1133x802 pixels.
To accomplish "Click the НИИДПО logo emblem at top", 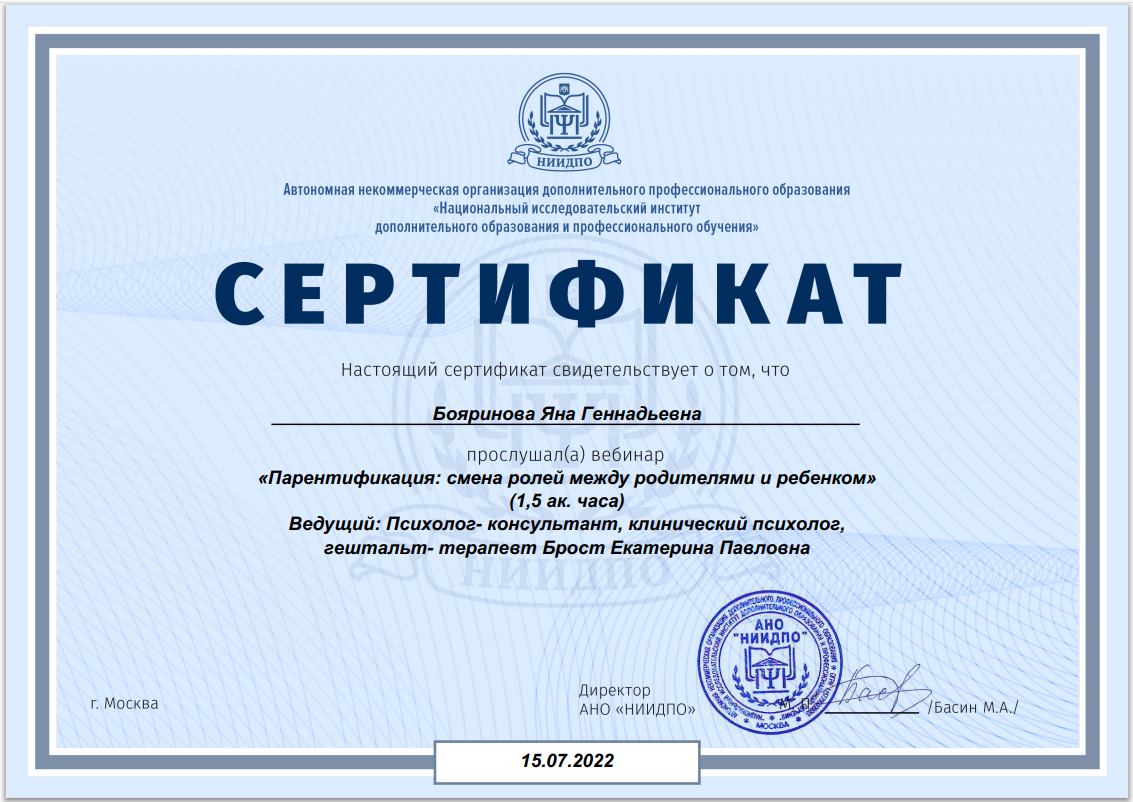I will coord(564,121).
